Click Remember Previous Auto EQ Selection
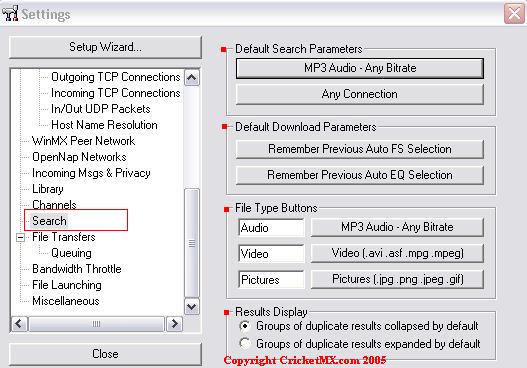 (x=360, y=175)
